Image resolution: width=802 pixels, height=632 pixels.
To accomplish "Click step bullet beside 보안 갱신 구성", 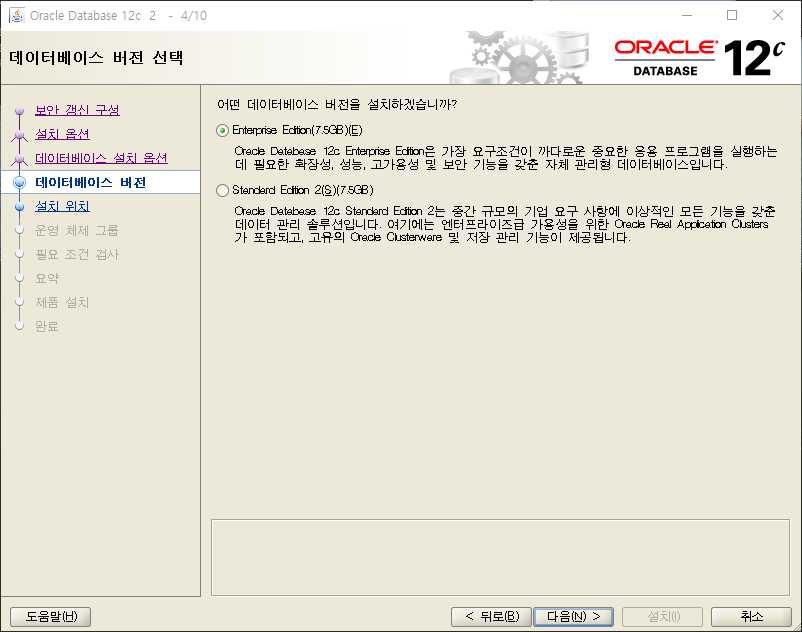I will tap(19, 110).
